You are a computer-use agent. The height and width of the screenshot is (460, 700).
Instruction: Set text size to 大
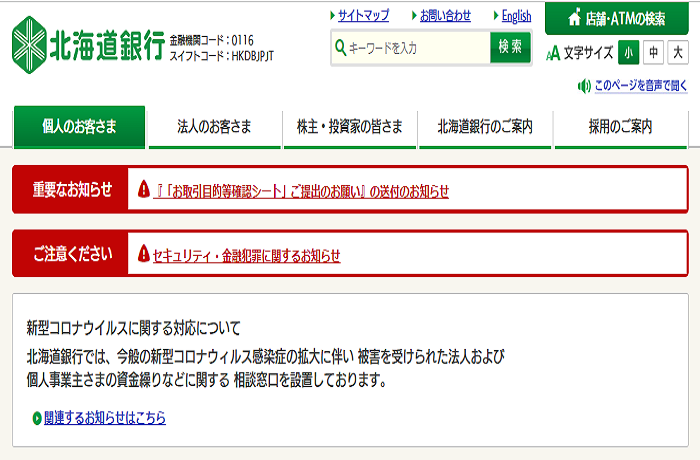click(x=678, y=53)
